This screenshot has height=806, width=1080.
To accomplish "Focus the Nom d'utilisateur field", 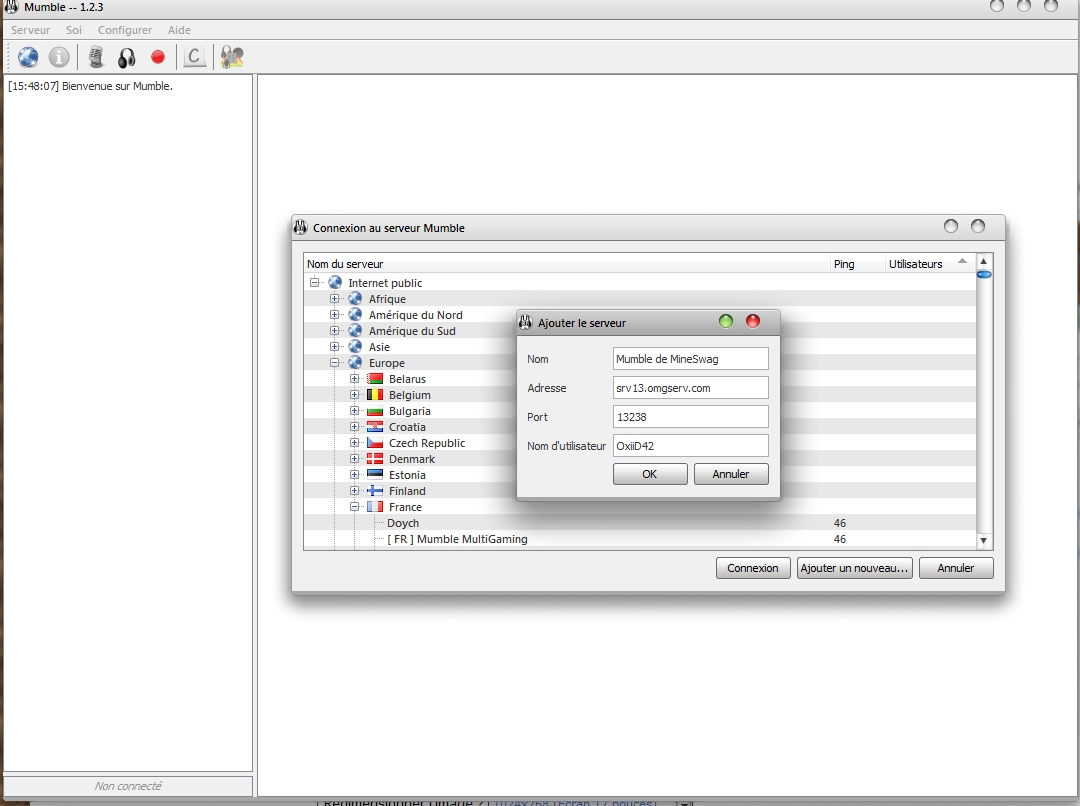I will [x=690, y=446].
